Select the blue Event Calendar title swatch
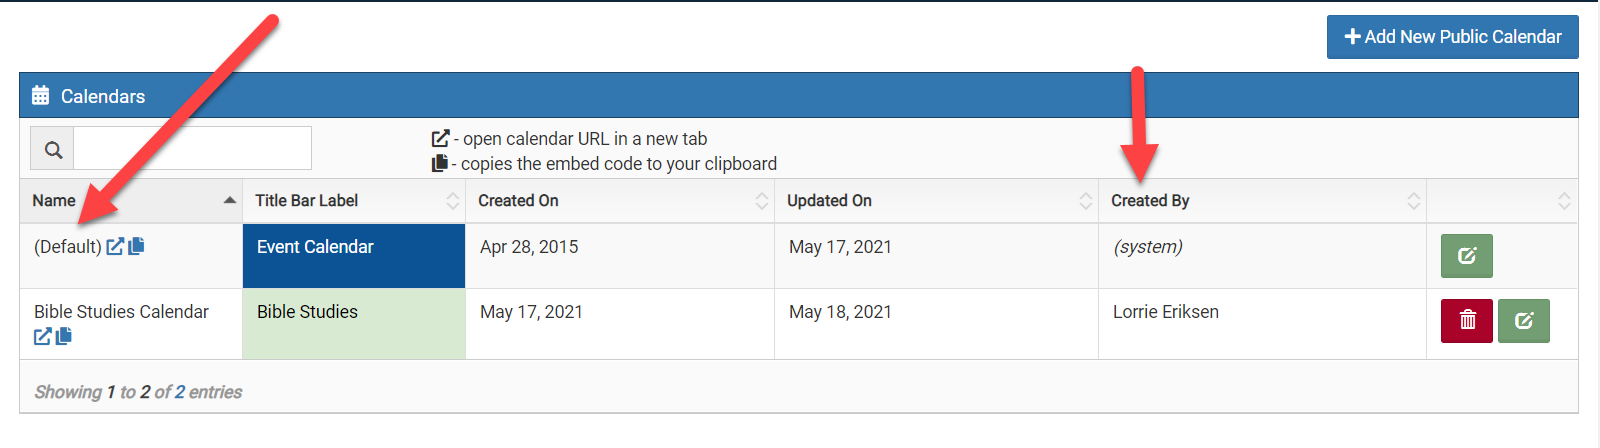 point(354,256)
